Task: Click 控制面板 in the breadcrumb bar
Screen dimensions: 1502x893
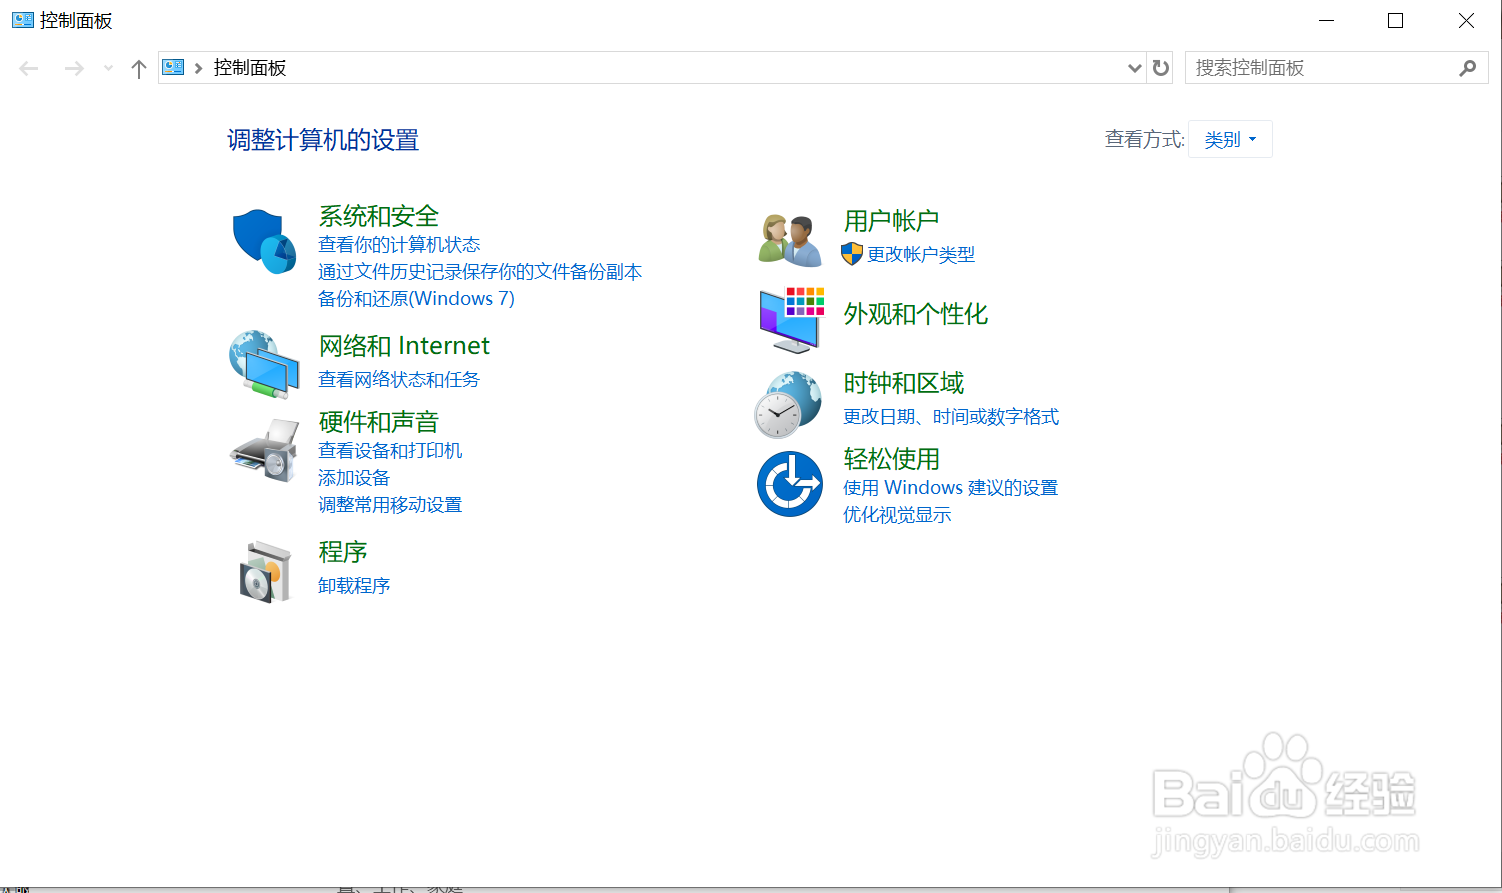Action: [249, 67]
